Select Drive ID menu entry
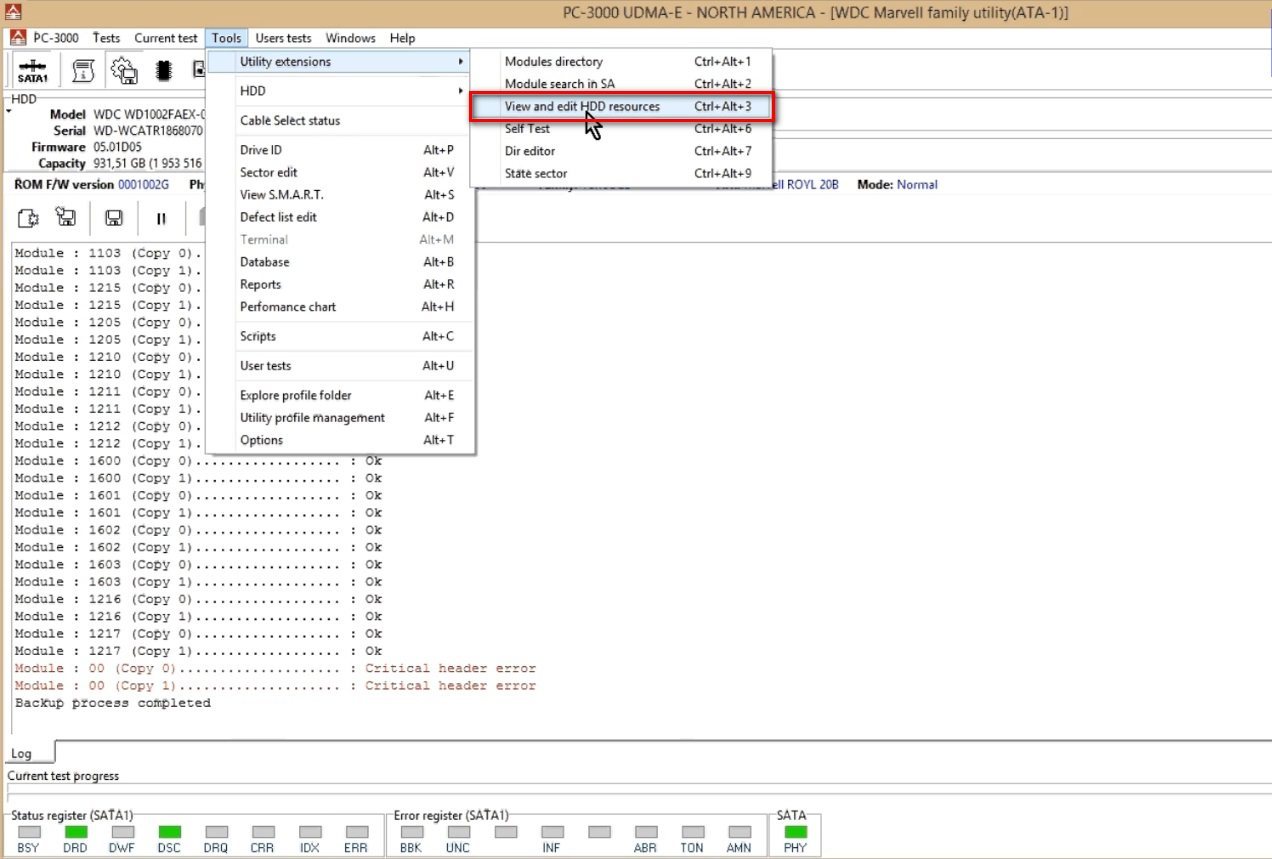The image size is (1272, 859). pos(339,150)
